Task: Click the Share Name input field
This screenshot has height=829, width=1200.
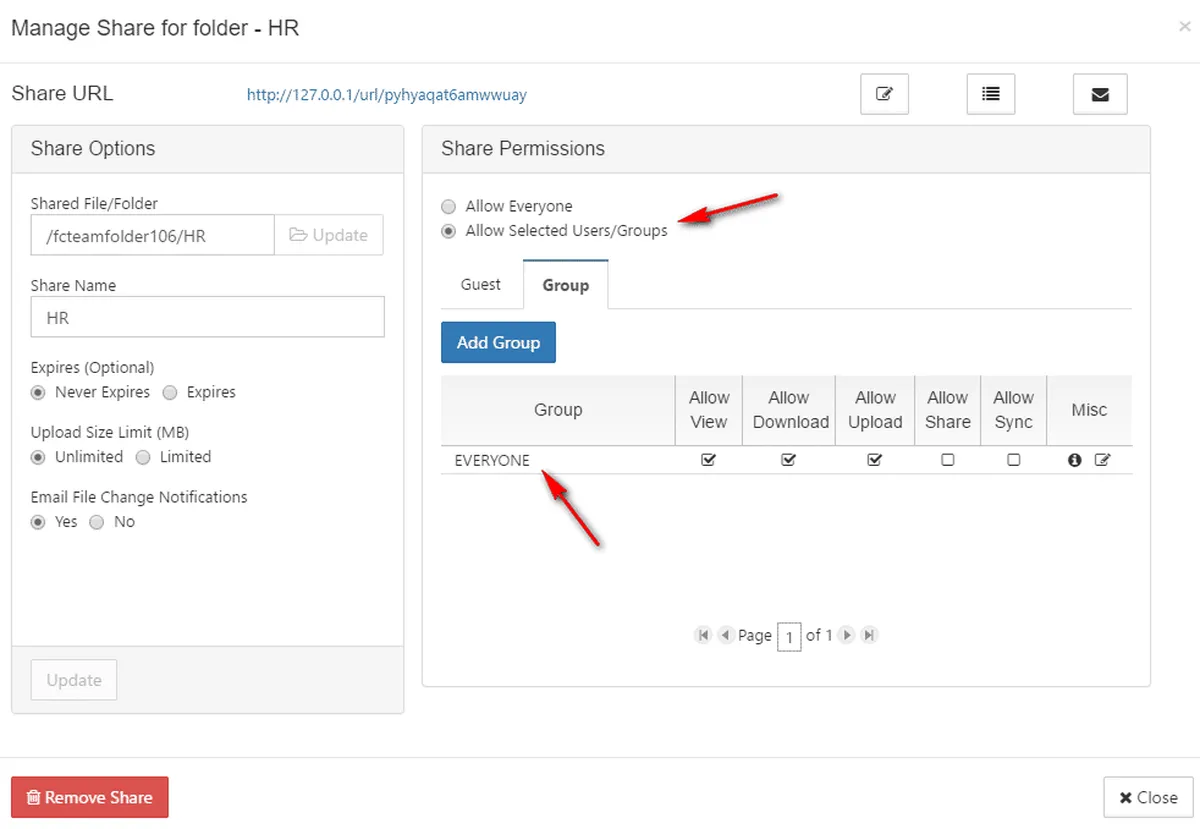Action: pos(207,316)
